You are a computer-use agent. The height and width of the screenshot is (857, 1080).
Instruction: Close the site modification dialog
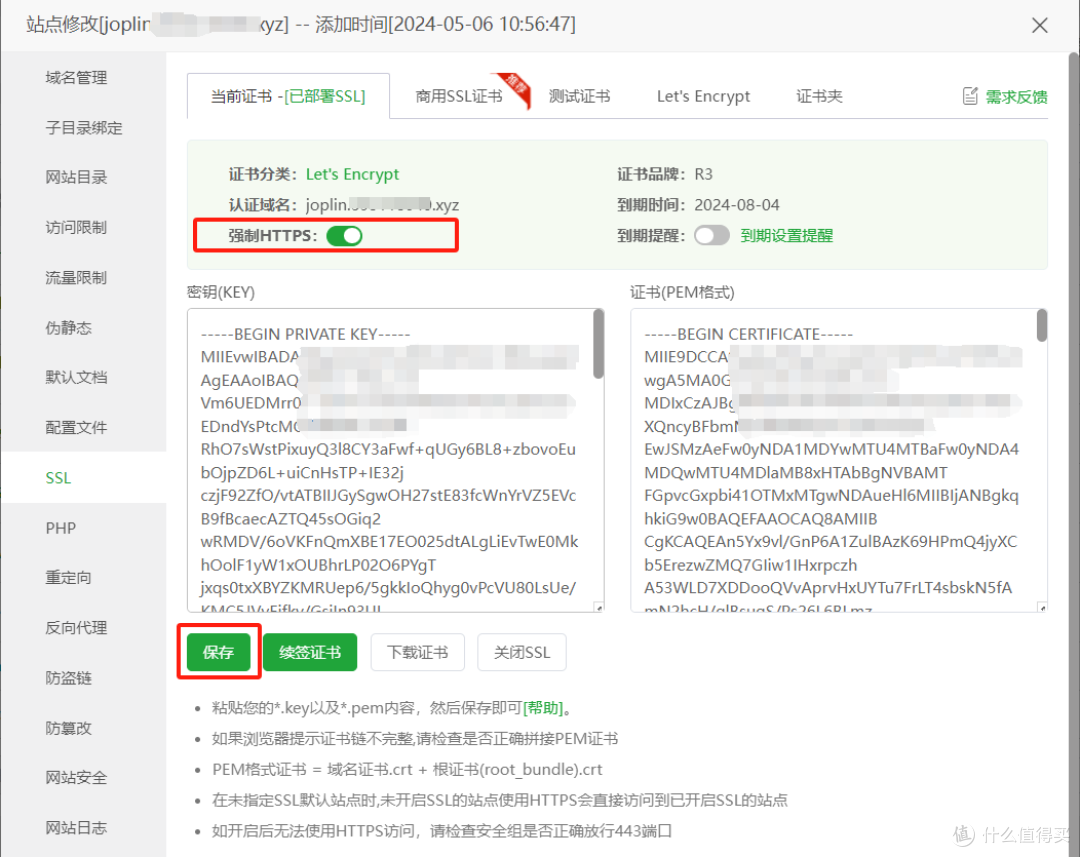(x=1040, y=25)
